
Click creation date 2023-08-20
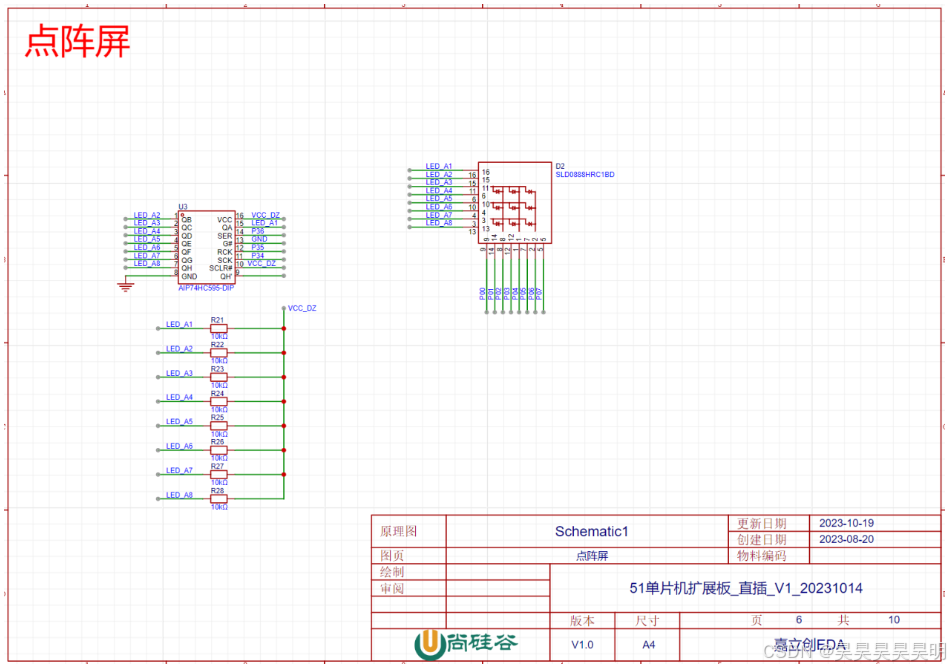click(x=846, y=540)
